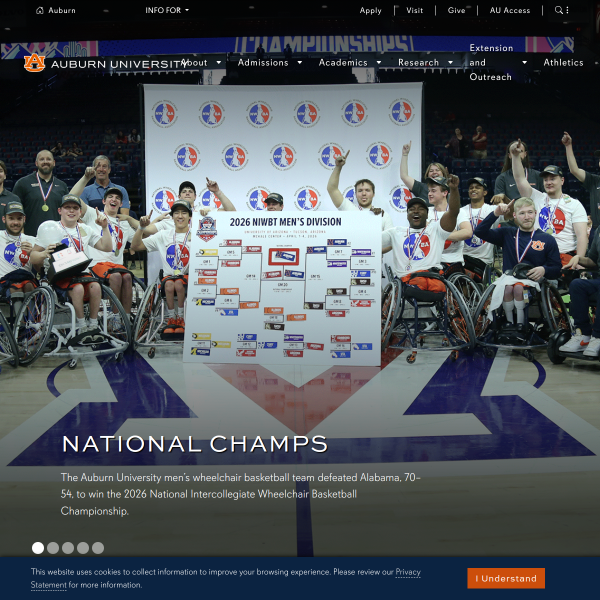Click the Auburn University AU logo
This screenshot has height=600, width=600.
34,63
